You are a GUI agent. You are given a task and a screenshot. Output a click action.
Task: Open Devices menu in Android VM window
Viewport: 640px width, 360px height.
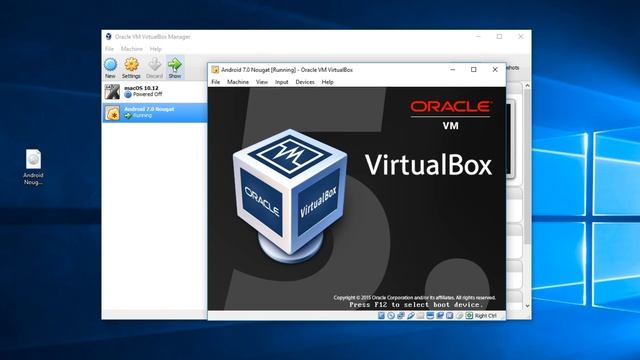[x=305, y=82]
